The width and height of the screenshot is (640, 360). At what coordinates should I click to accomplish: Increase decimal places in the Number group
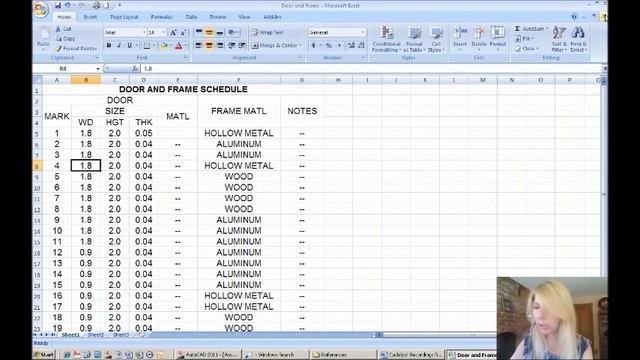pos(351,45)
